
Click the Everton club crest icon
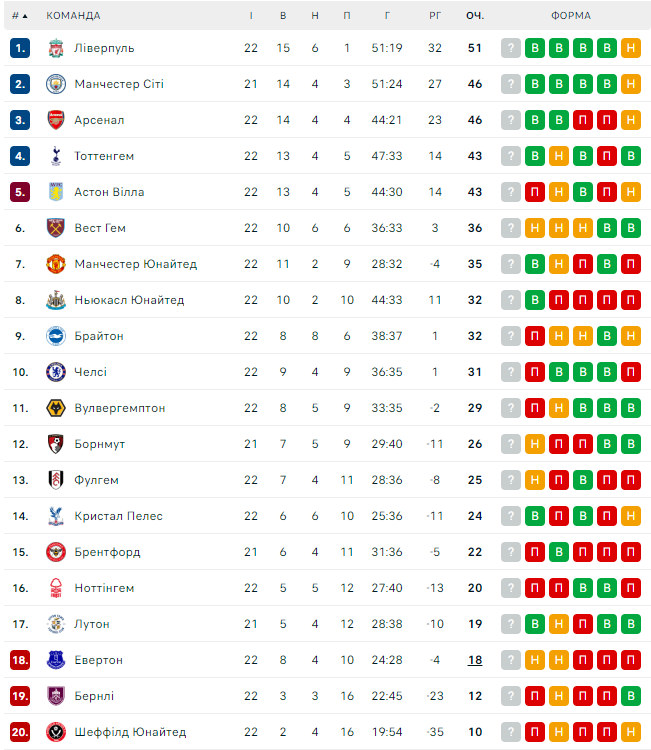click(x=55, y=660)
